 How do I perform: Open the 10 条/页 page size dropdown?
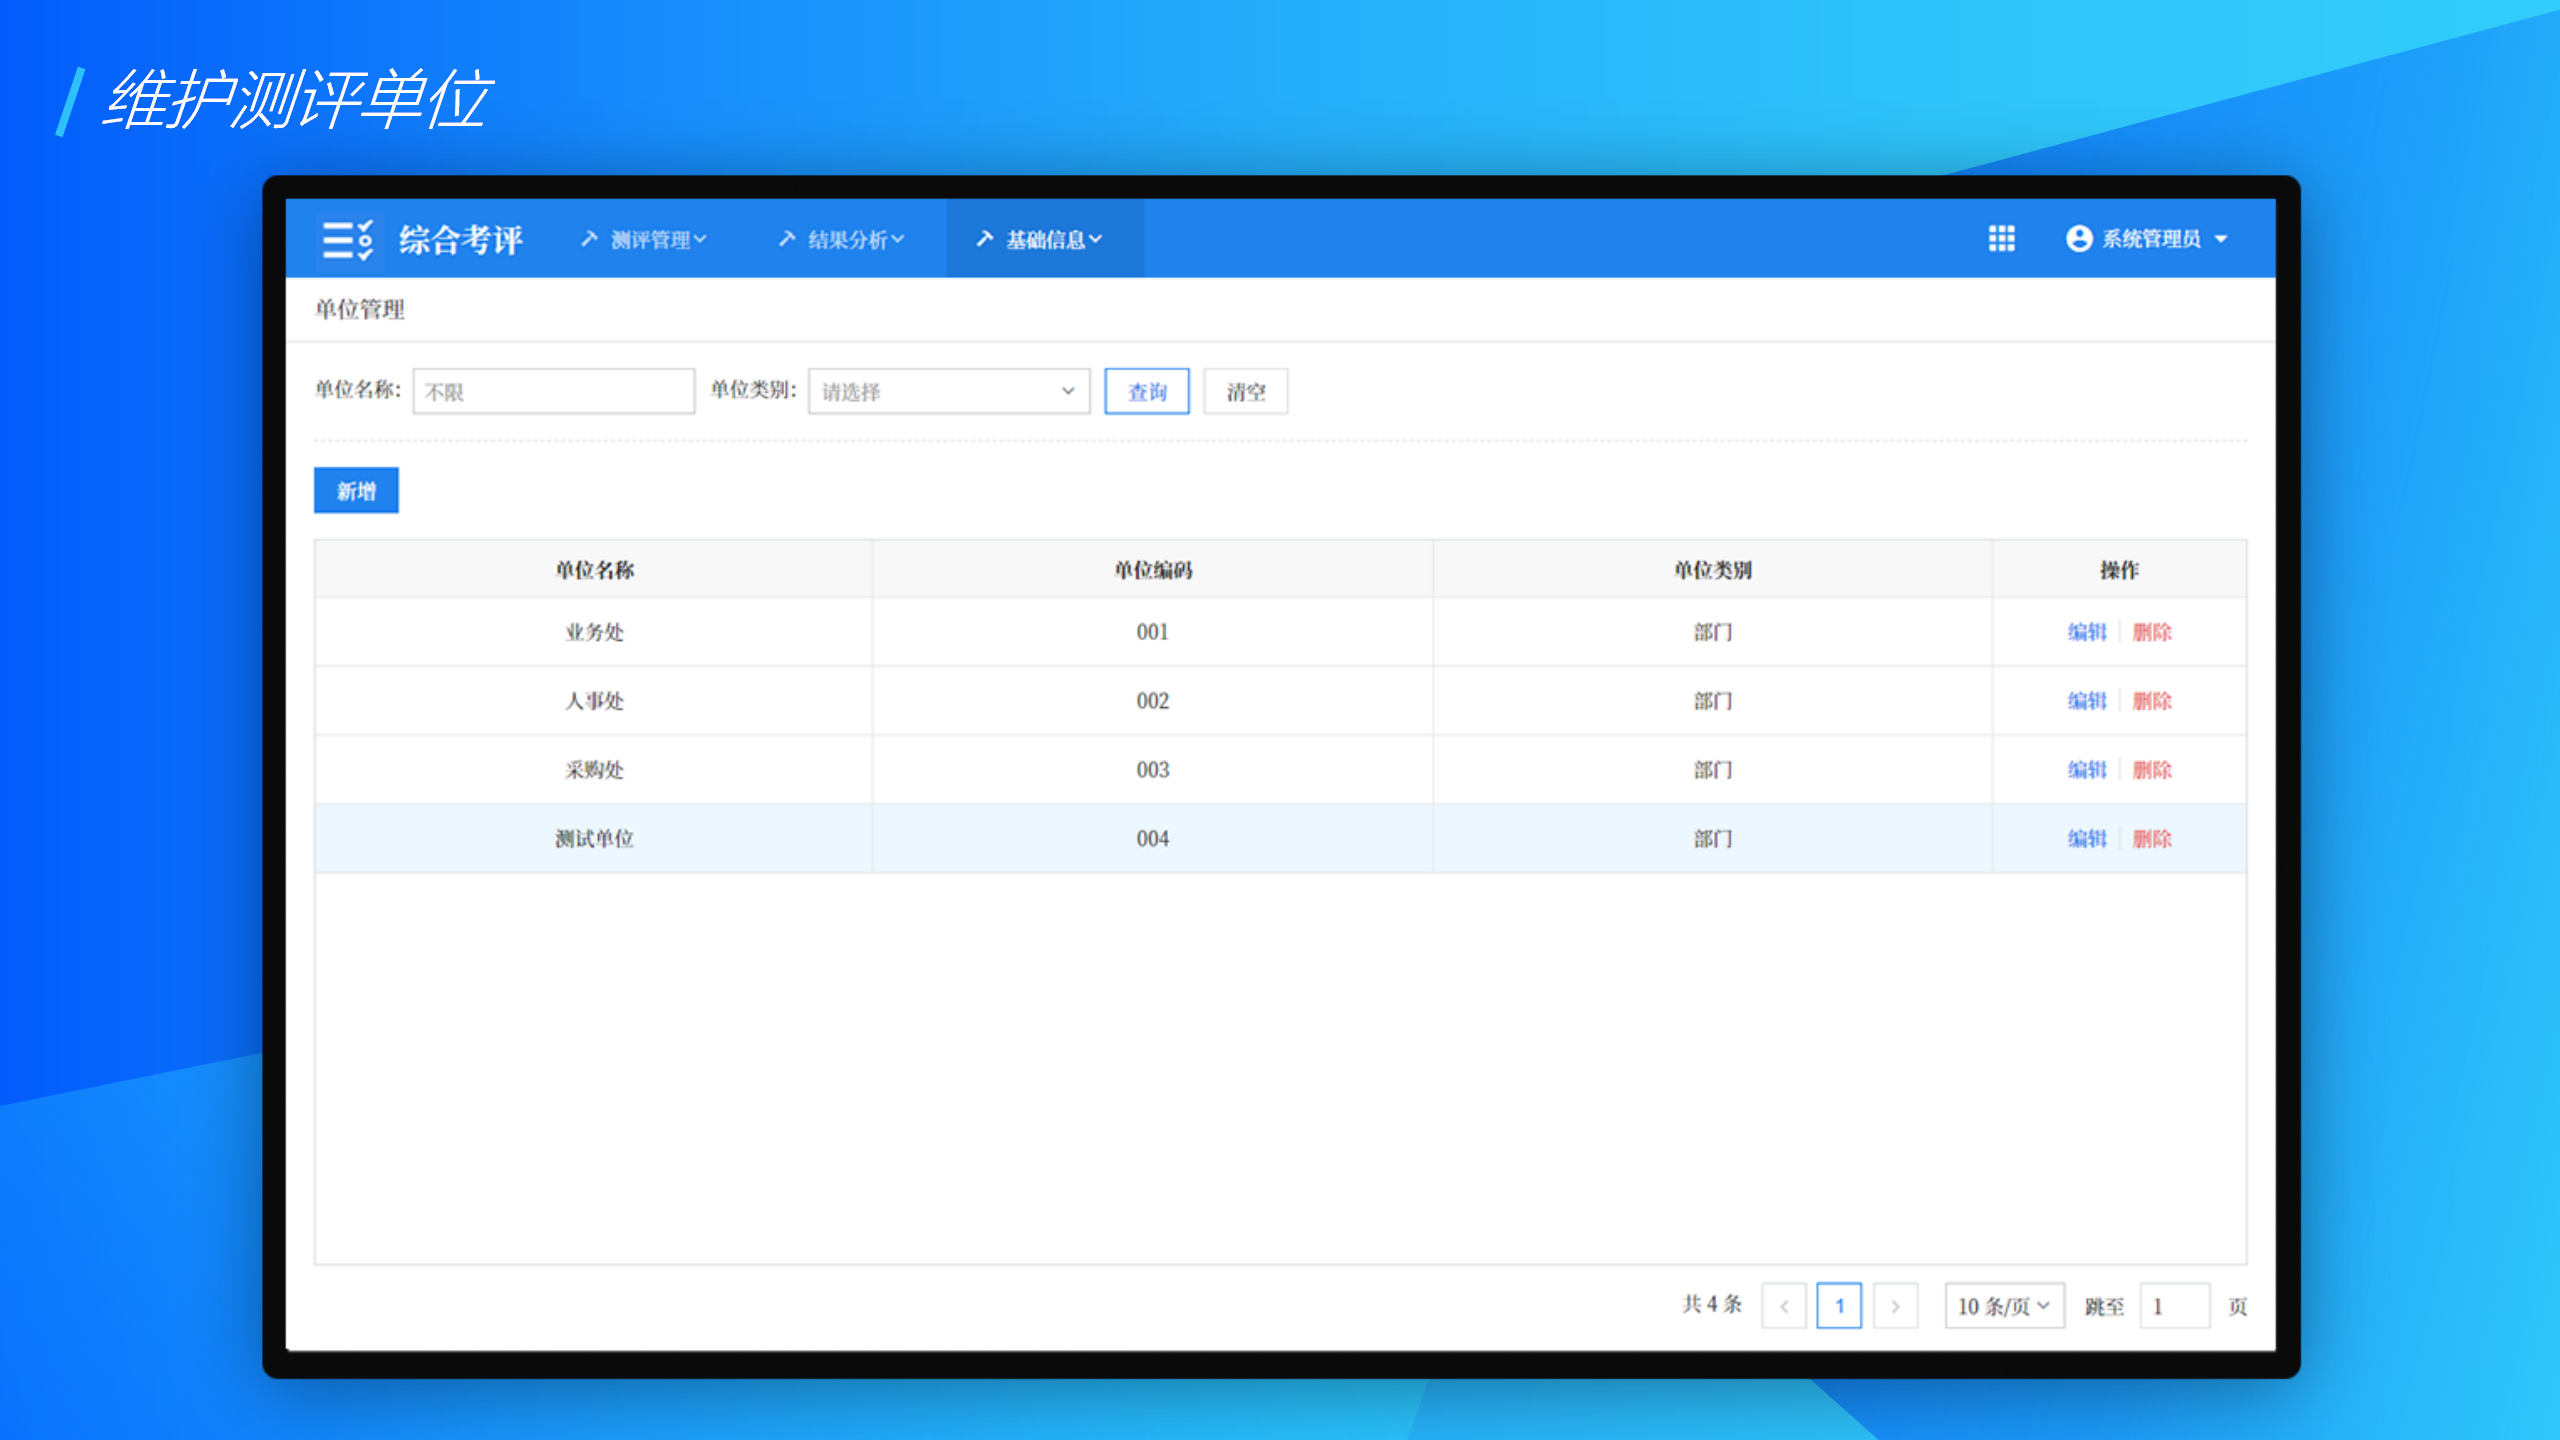(2003, 1306)
